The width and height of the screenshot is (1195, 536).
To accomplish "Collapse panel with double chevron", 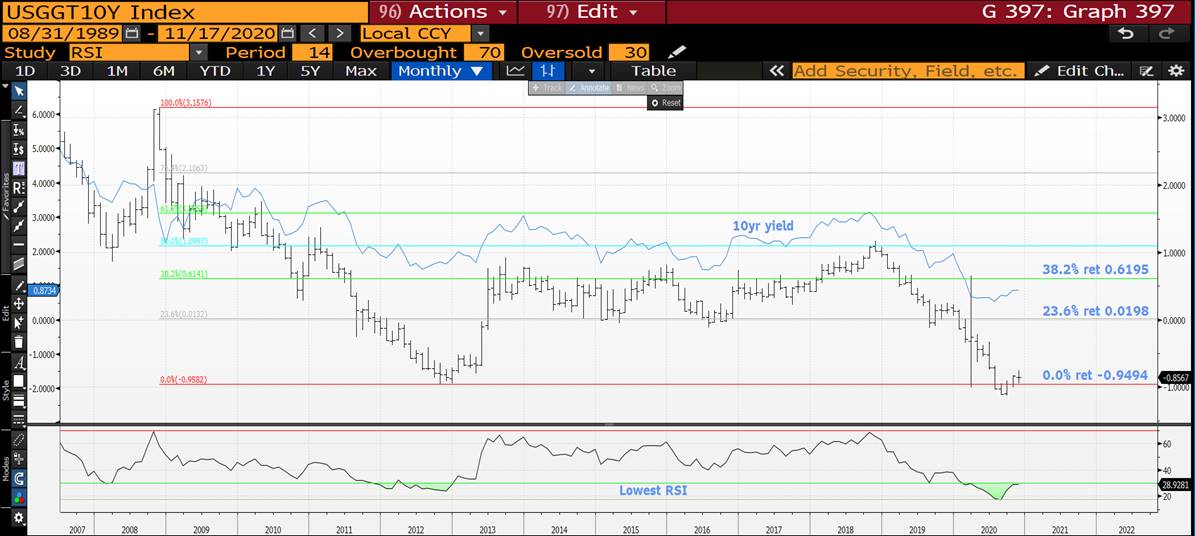I will tap(777, 71).
